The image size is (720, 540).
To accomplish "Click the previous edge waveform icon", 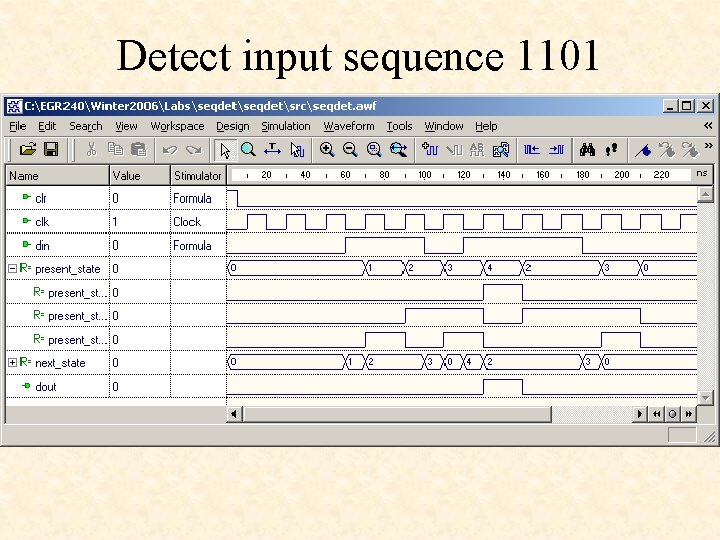I will coord(532,150).
